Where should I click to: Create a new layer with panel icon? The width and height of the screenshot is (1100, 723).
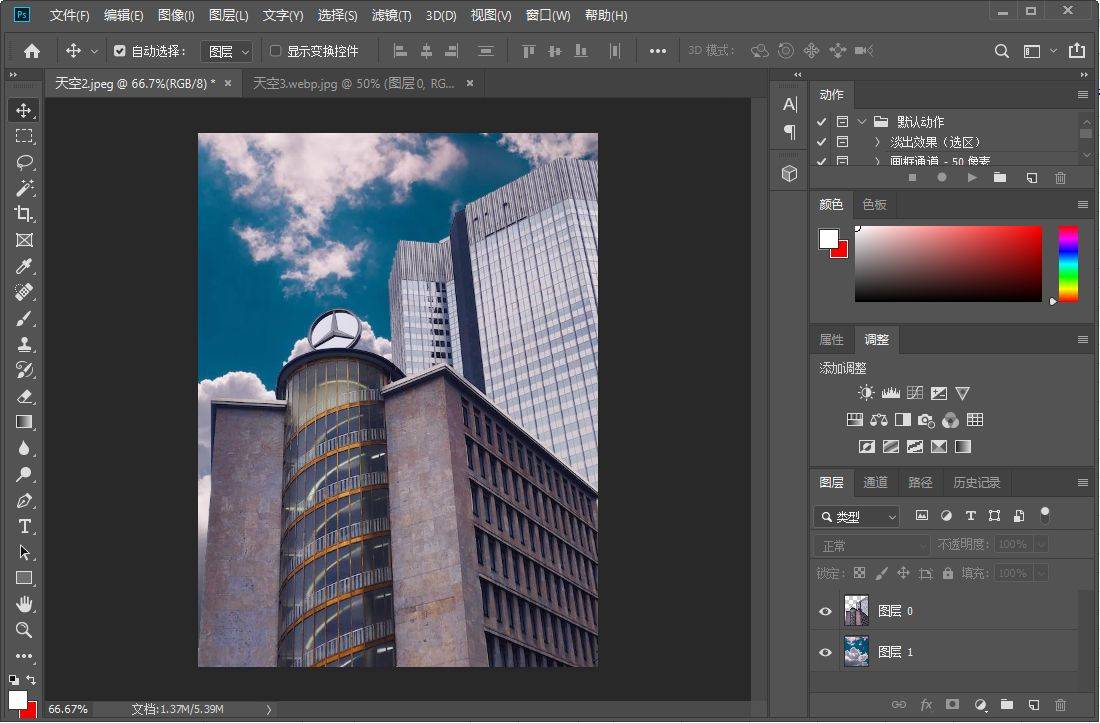1034,705
